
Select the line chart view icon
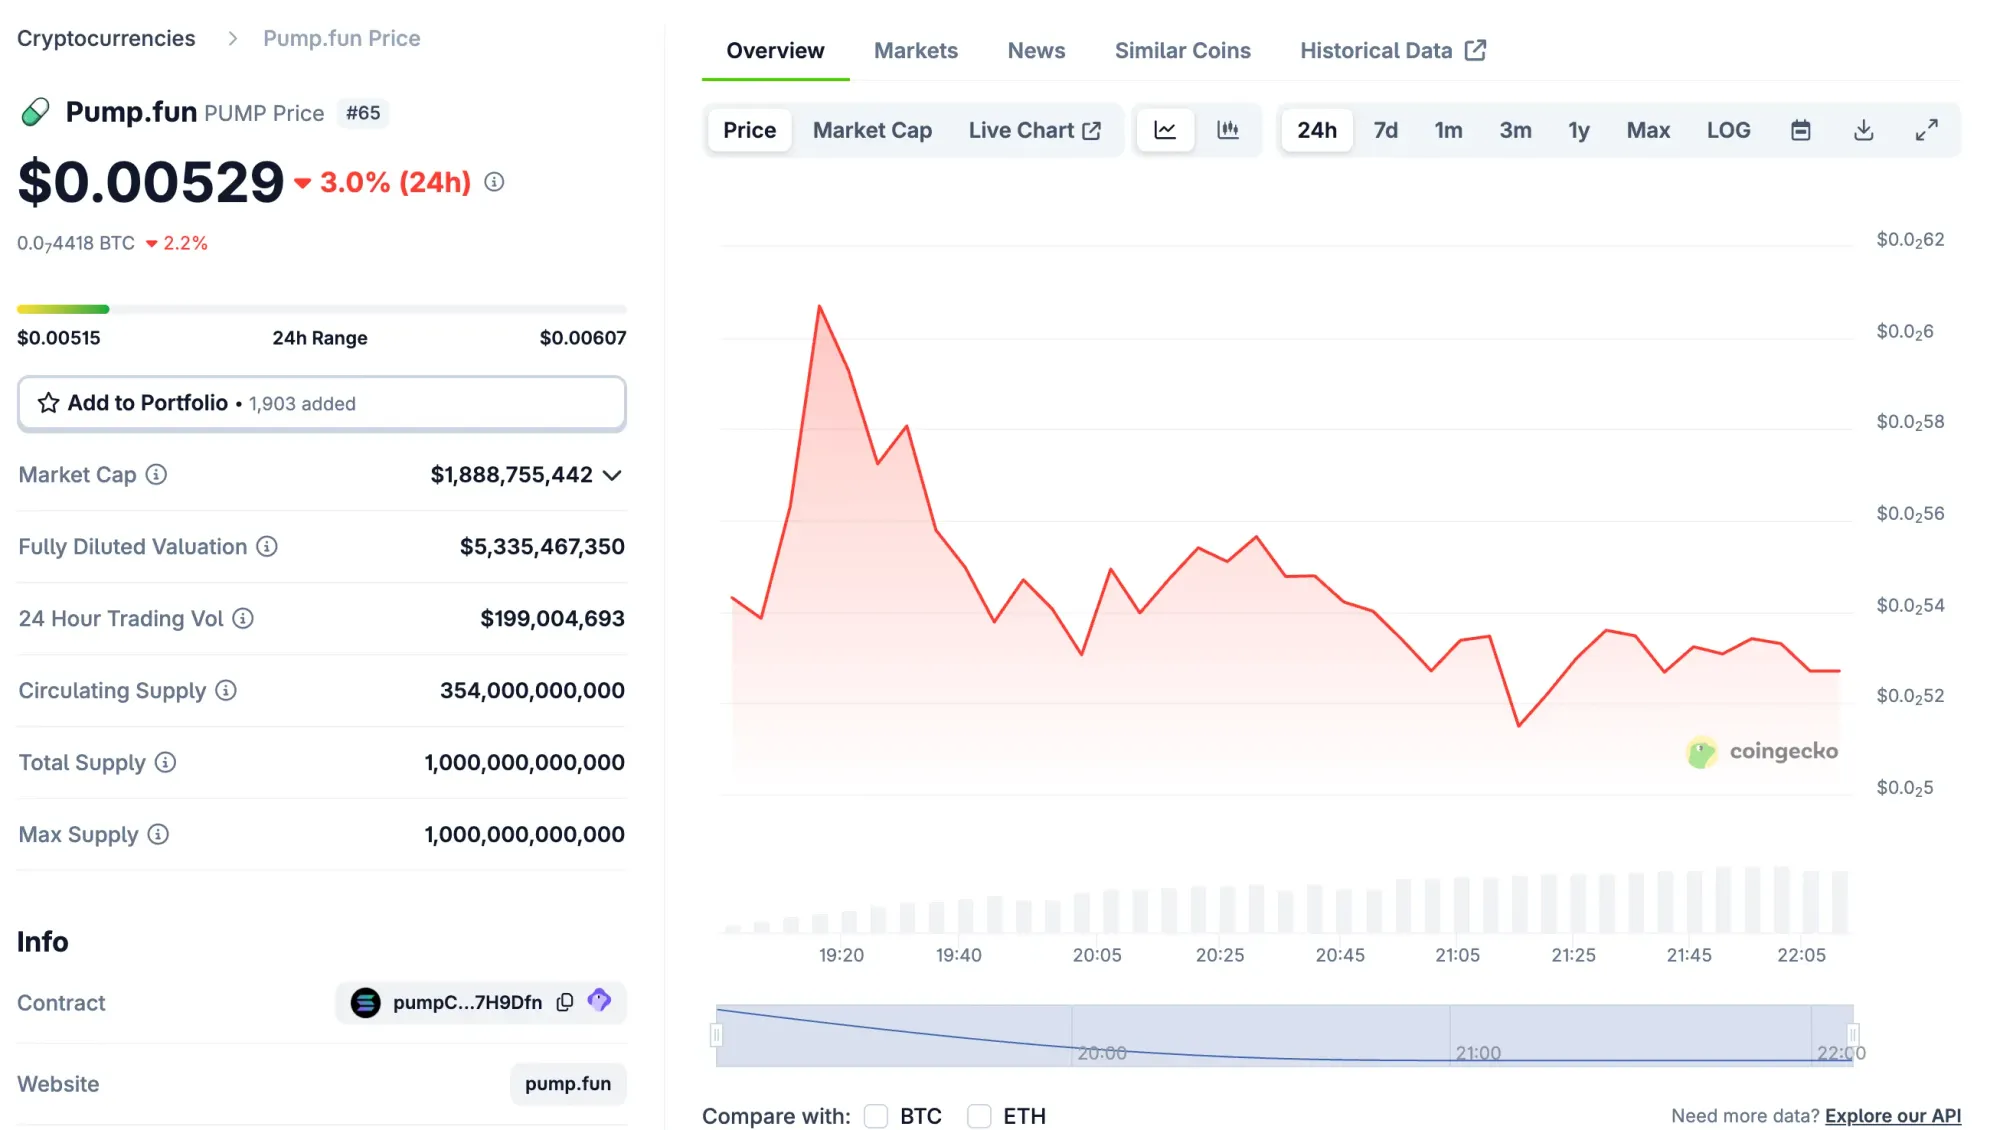coord(1165,130)
